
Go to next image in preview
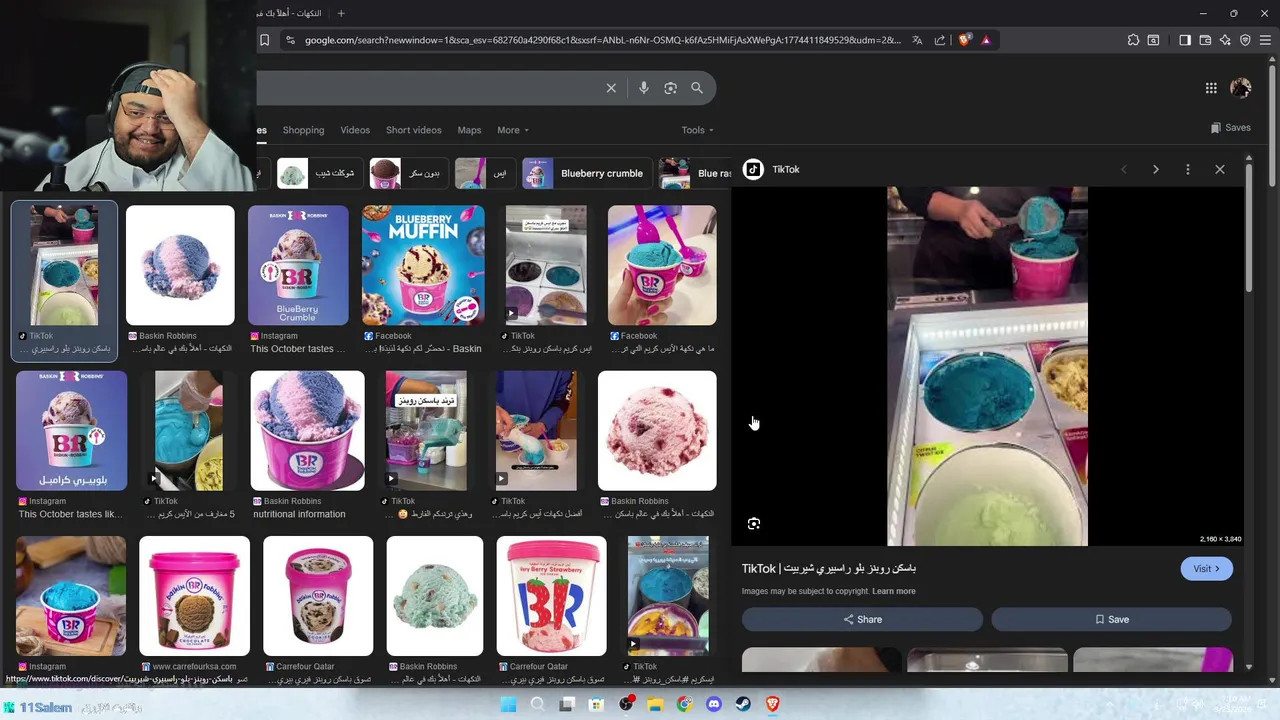tap(1156, 170)
